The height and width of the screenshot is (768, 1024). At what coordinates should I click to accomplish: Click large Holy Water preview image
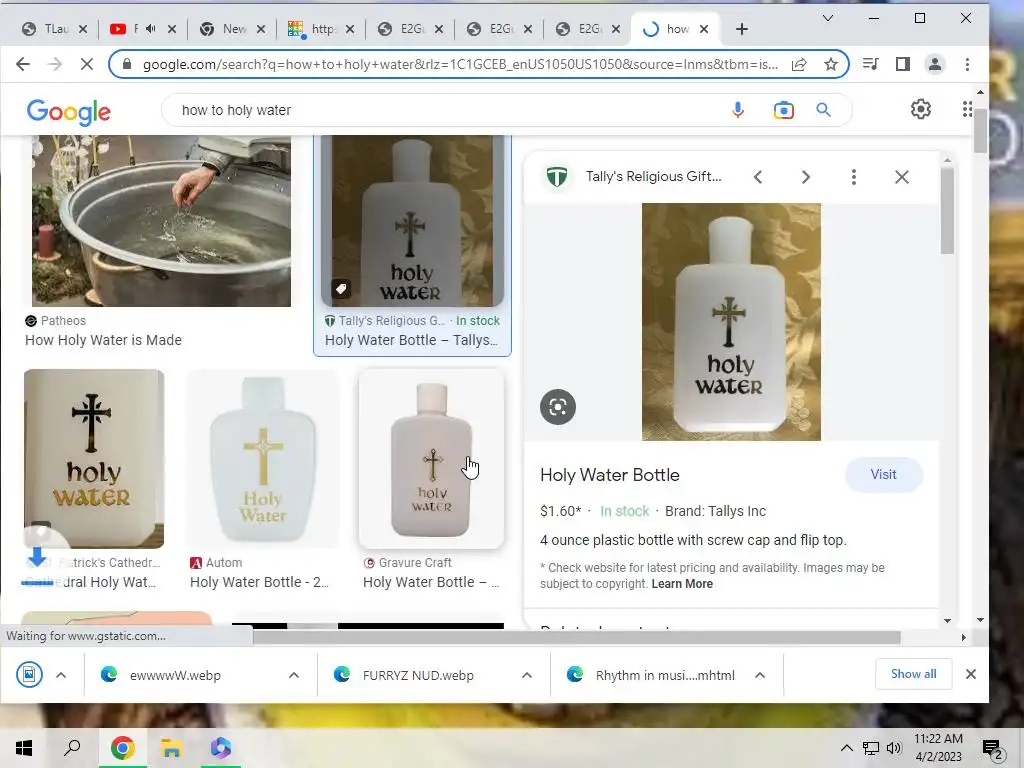click(731, 321)
